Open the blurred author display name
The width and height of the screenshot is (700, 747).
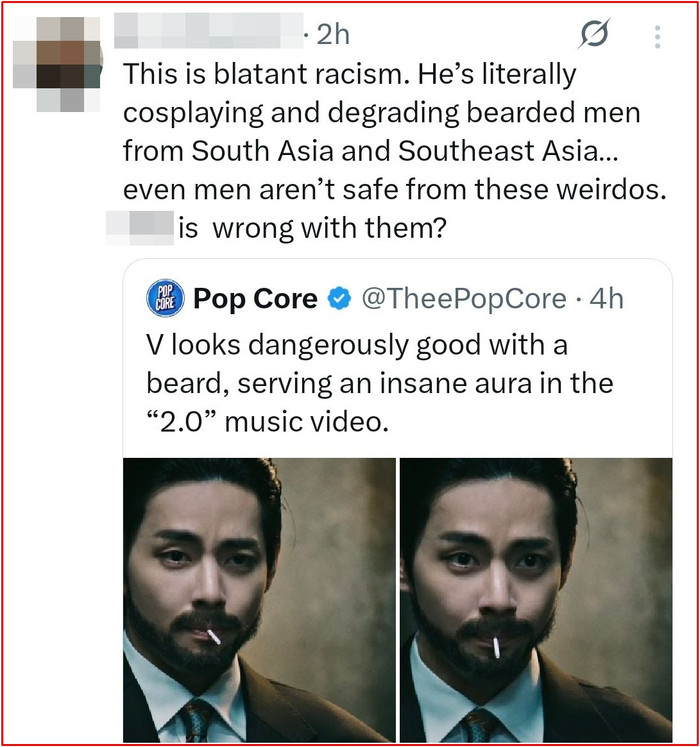[x=209, y=35]
